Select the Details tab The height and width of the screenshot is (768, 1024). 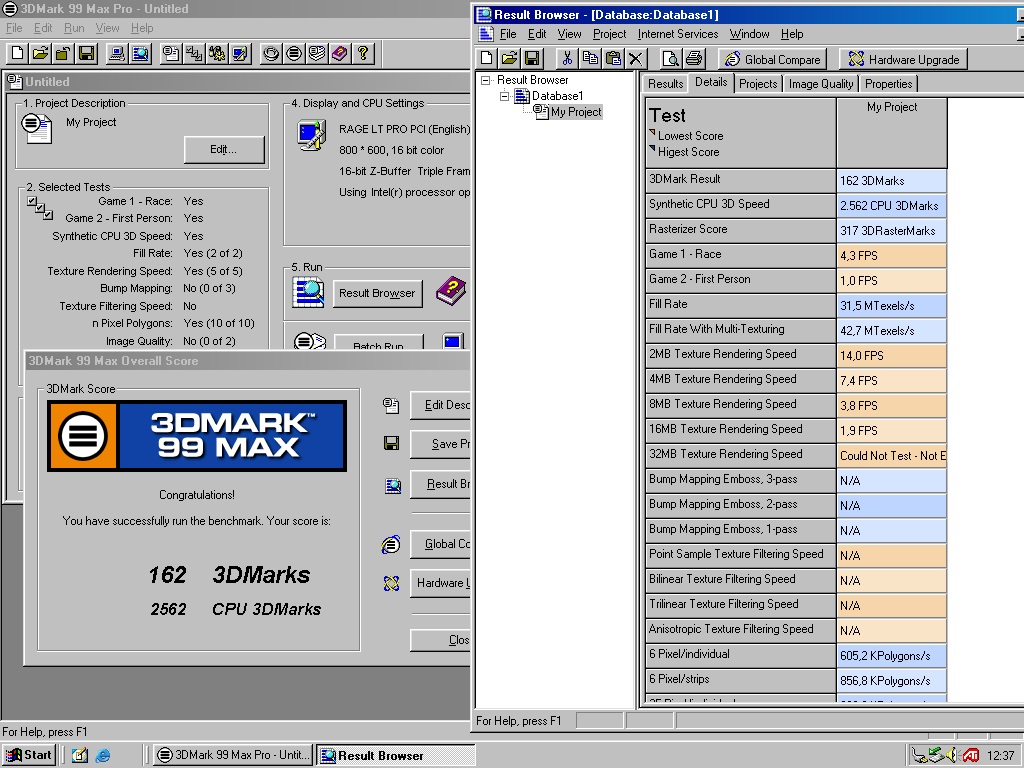coord(711,82)
